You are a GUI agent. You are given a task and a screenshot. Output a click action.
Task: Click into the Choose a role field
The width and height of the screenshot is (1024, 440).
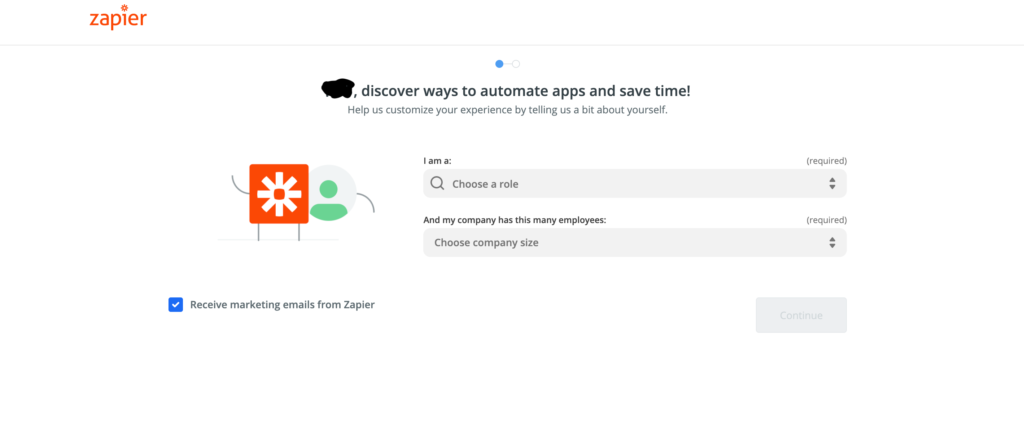pos(635,183)
